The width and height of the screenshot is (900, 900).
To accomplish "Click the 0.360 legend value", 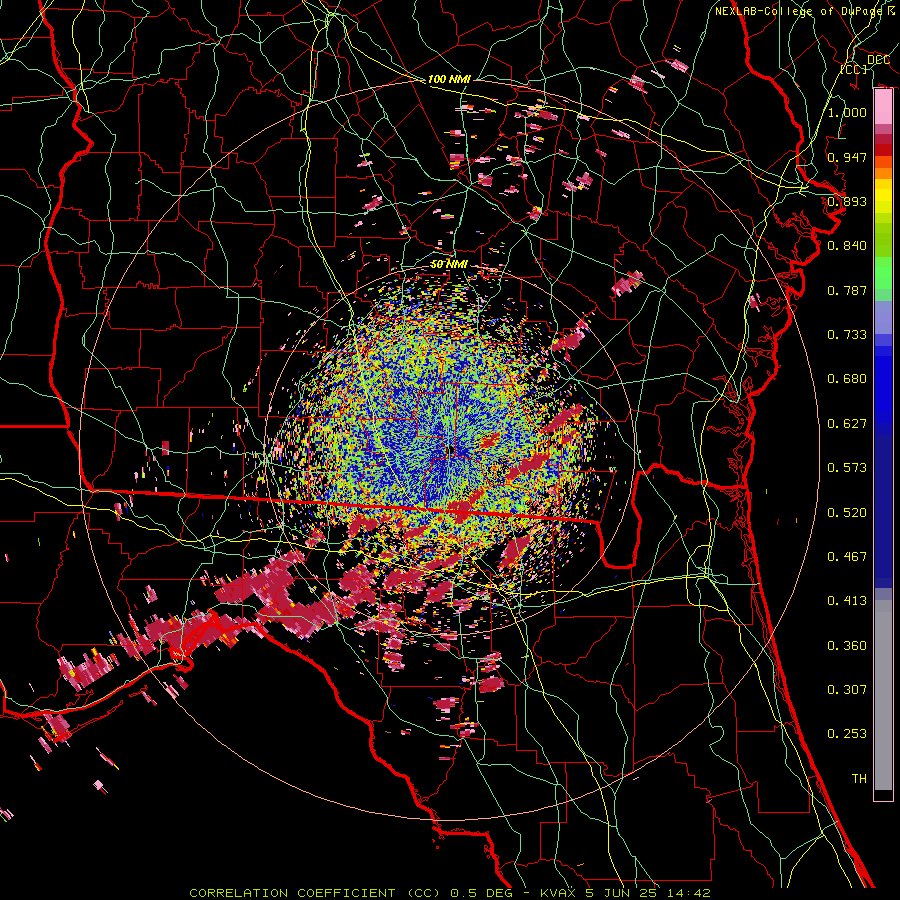I will tap(847, 645).
